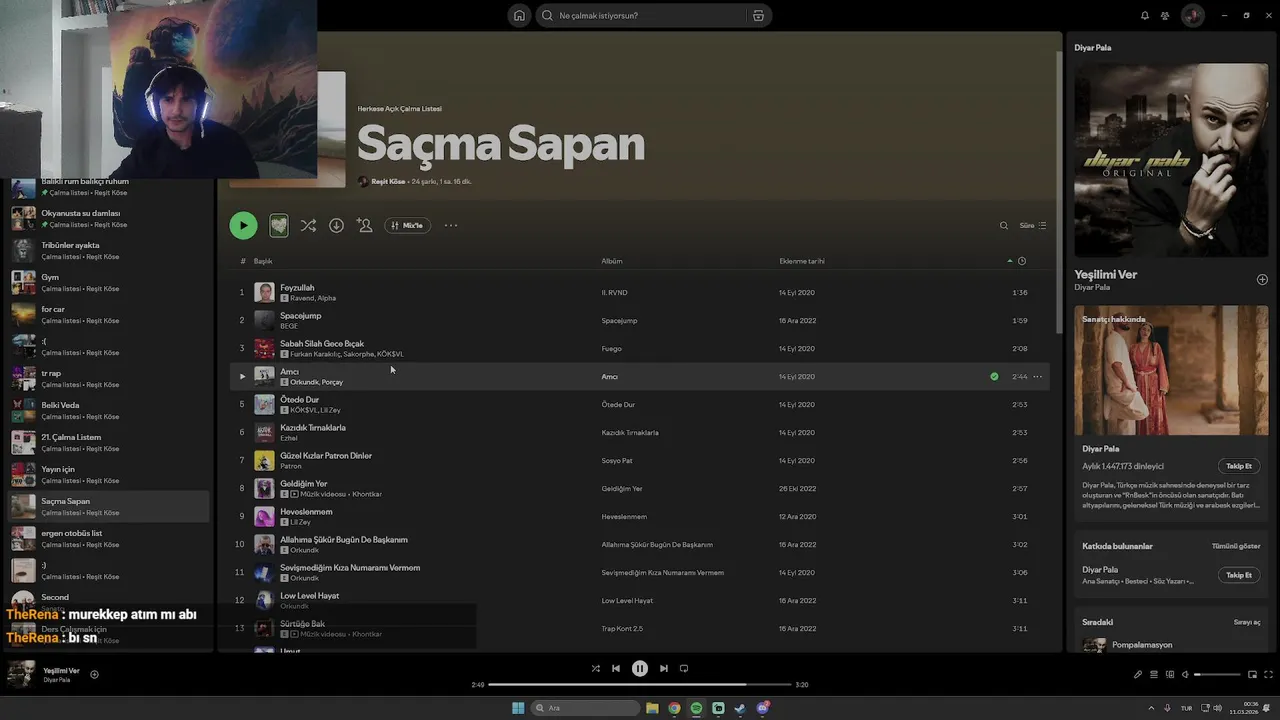This screenshot has width=1280, height=720.
Task: Enable shuffle for this playlist
Action: [x=308, y=226]
